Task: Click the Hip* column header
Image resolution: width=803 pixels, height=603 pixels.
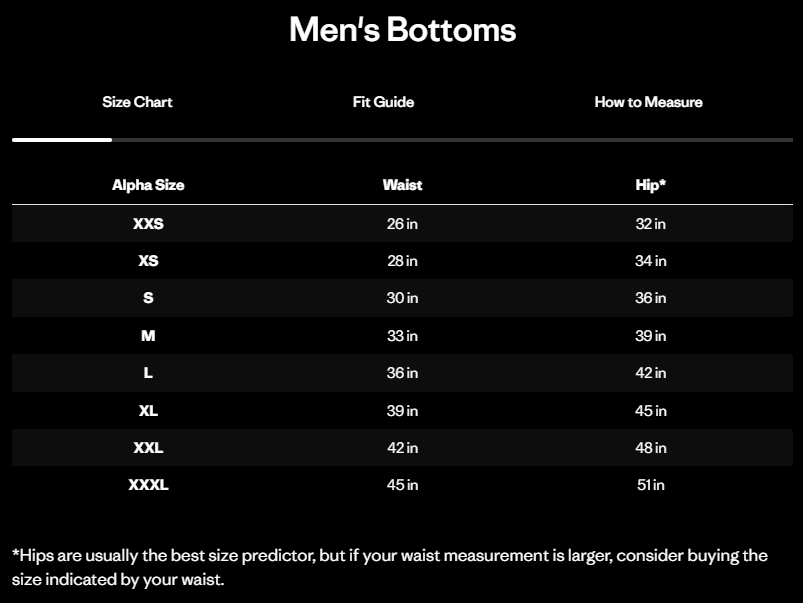Action: 650,185
